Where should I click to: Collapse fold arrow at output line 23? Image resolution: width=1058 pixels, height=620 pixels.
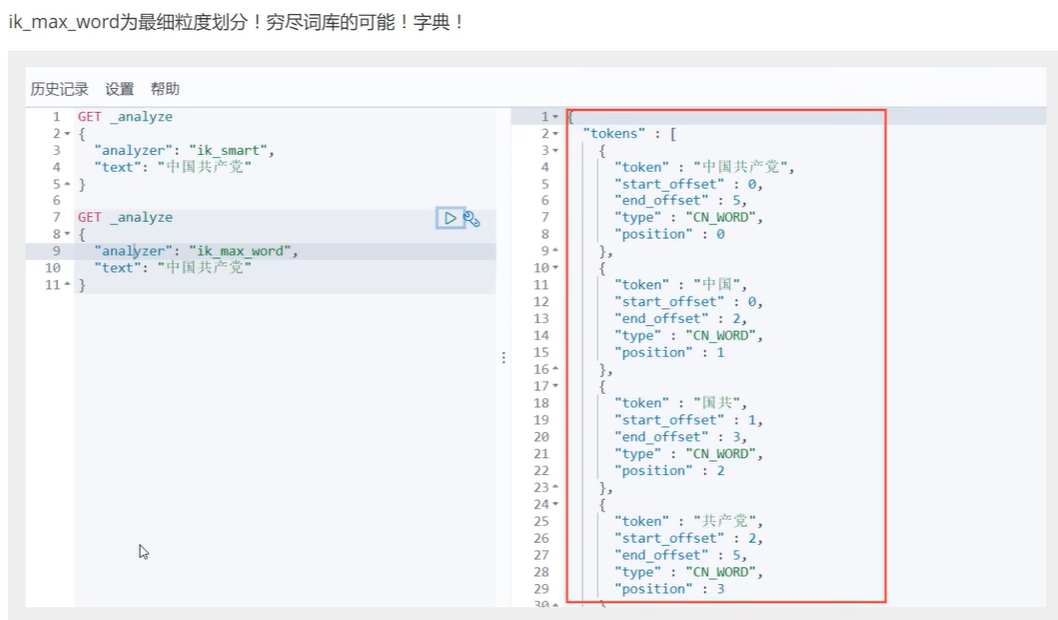(x=555, y=487)
